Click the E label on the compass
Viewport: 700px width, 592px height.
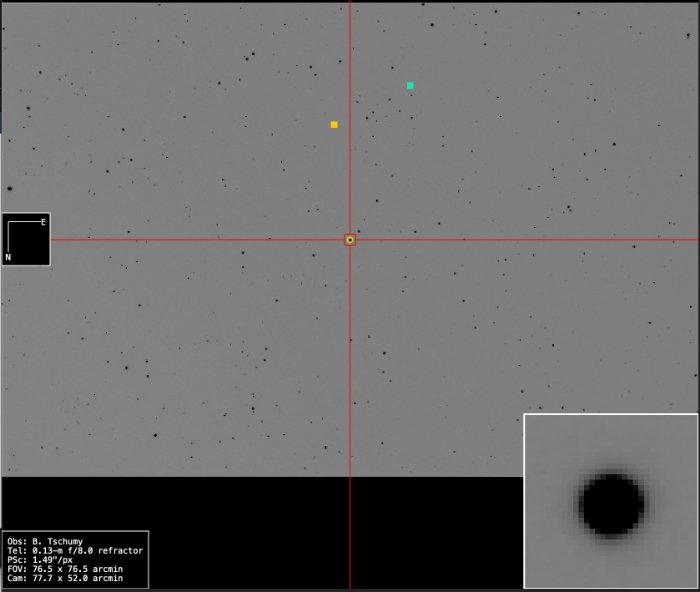point(43,222)
